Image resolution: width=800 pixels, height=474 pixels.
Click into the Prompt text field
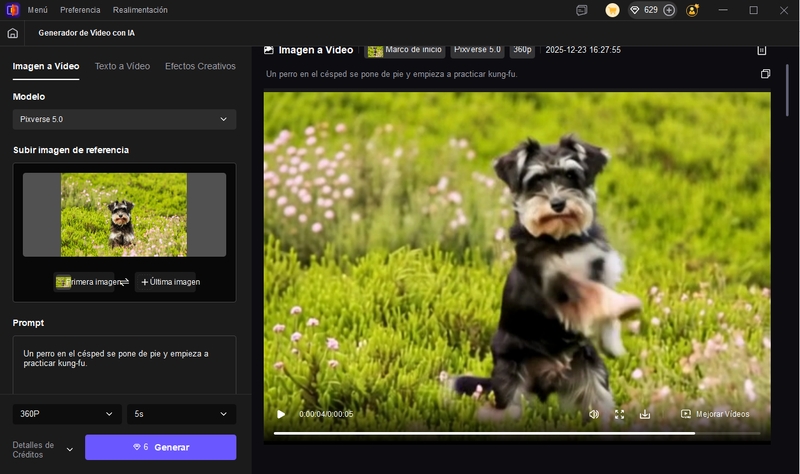click(x=124, y=364)
